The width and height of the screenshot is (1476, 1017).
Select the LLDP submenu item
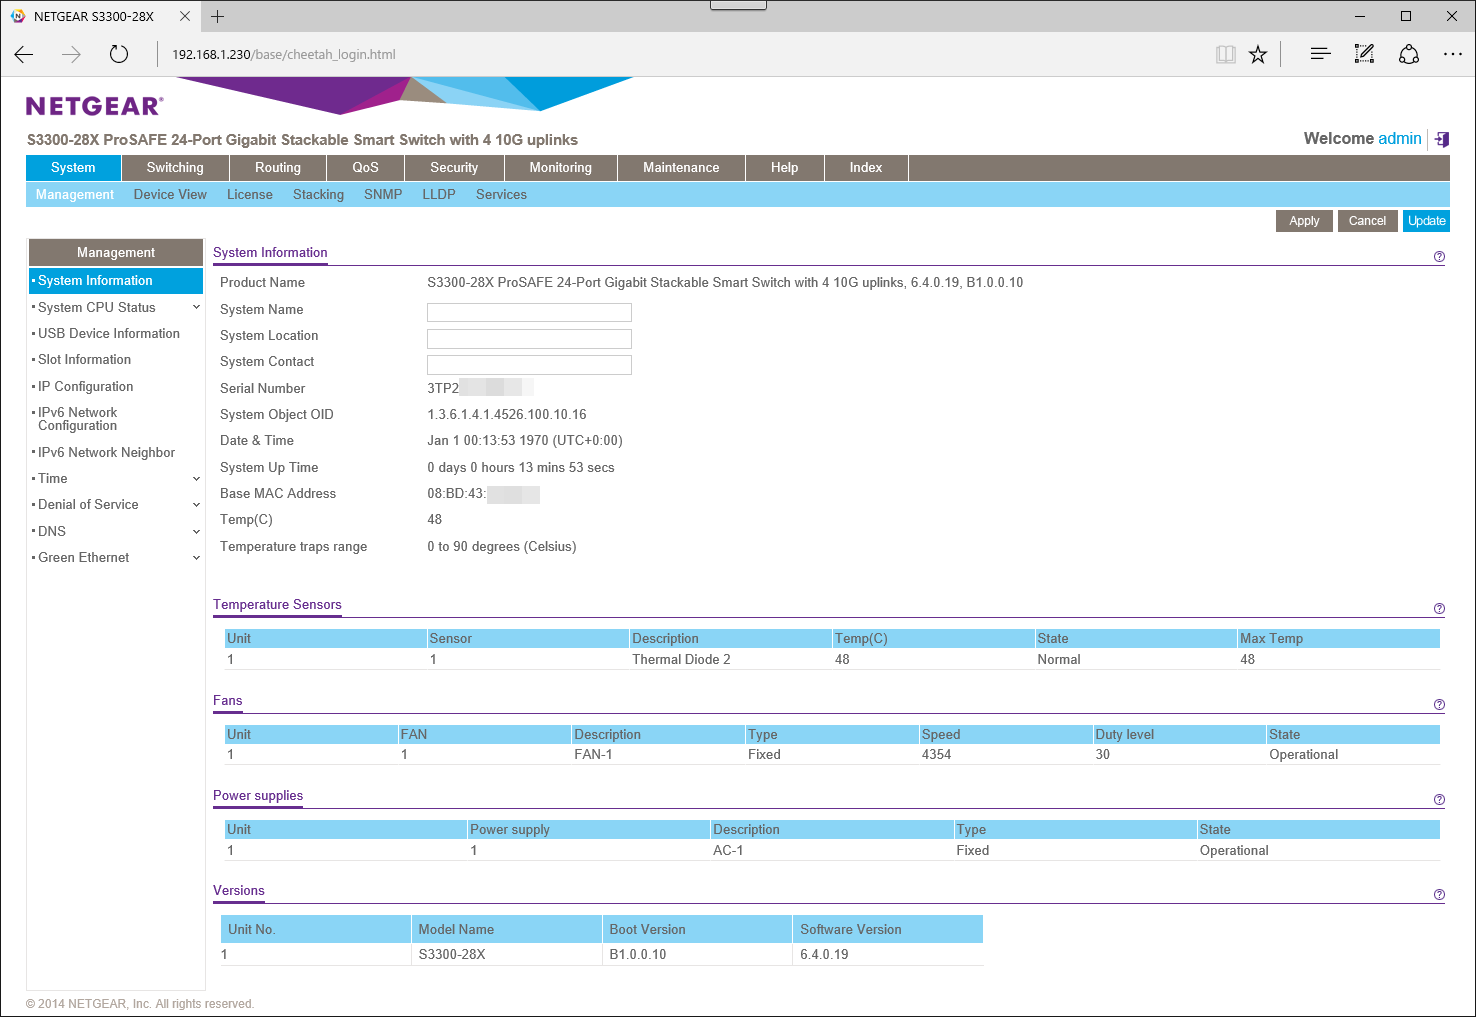[439, 195]
